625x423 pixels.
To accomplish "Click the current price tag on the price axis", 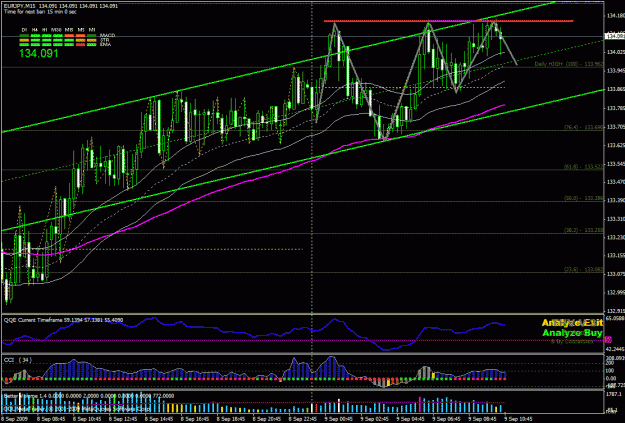I will click(x=615, y=36).
